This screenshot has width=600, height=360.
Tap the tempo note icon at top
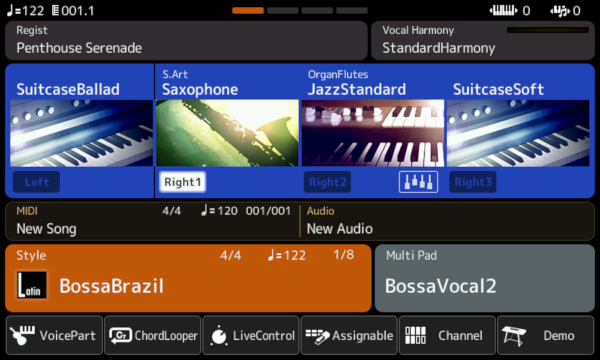(10, 10)
